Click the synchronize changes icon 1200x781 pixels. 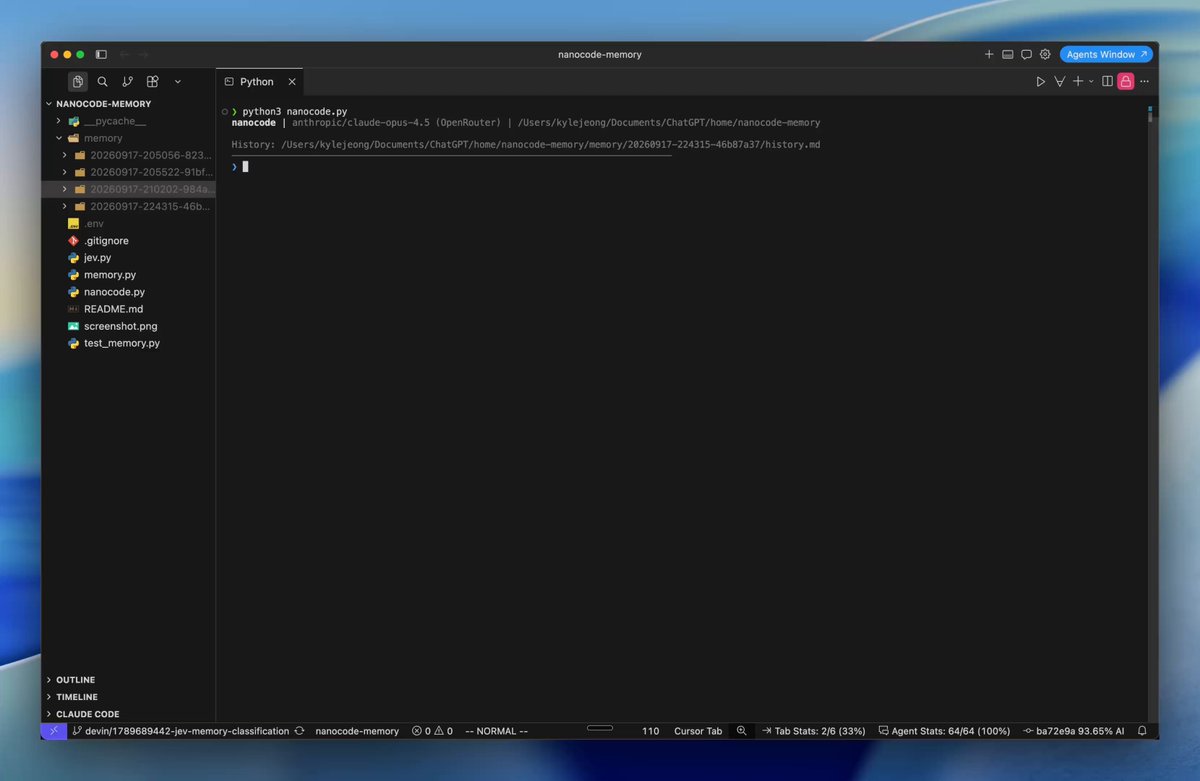[x=299, y=731]
